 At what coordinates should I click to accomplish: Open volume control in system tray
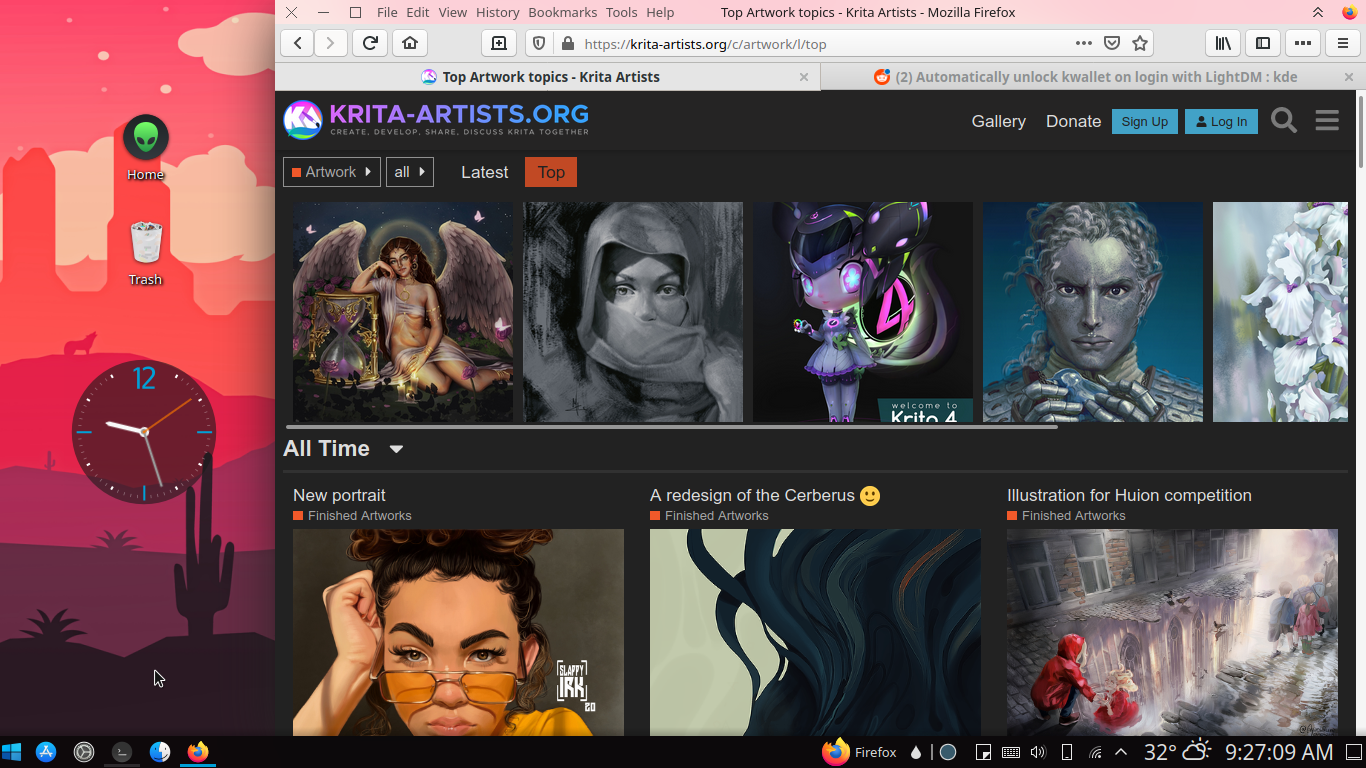(x=1038, y=752)
